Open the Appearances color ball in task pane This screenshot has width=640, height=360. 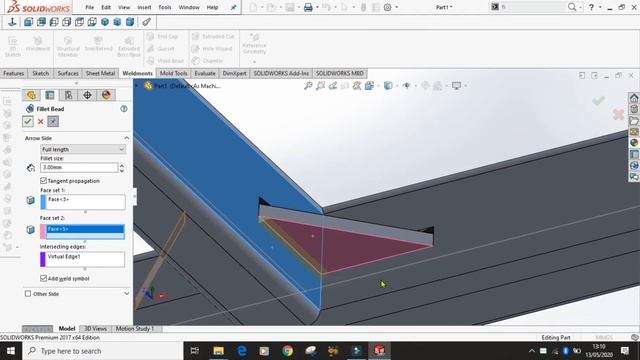[x=634, y=142]
